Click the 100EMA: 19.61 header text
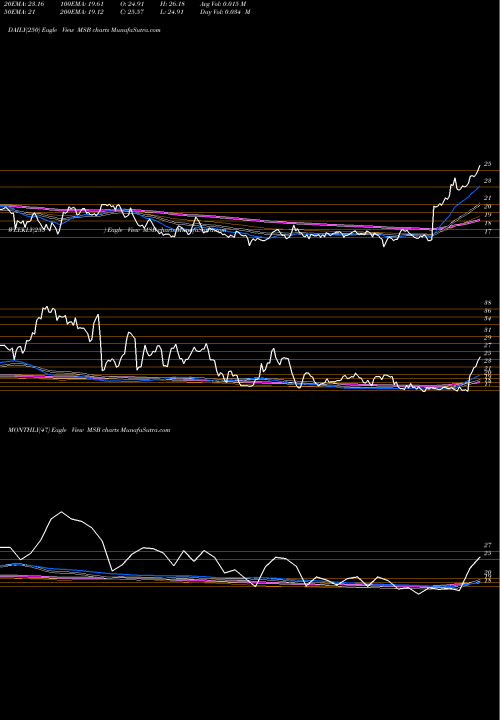The width and height of the screenshot is (500, 720). (x=84, y=4)
